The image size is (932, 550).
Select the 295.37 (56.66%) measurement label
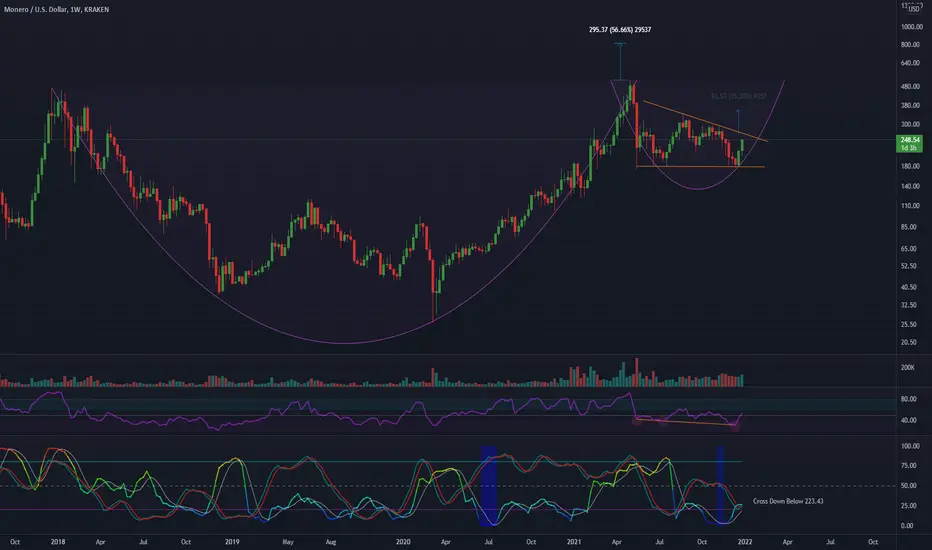pyautogui.click(x=620, y=30)
